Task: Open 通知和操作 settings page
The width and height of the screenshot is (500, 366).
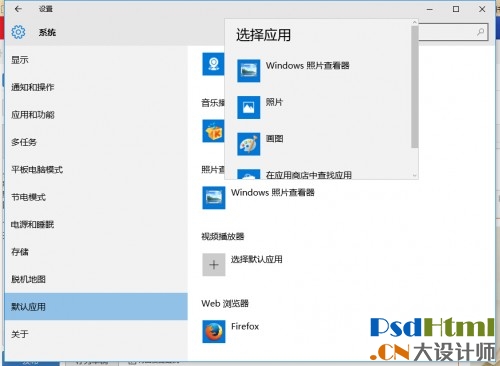Action: point(96,87)
